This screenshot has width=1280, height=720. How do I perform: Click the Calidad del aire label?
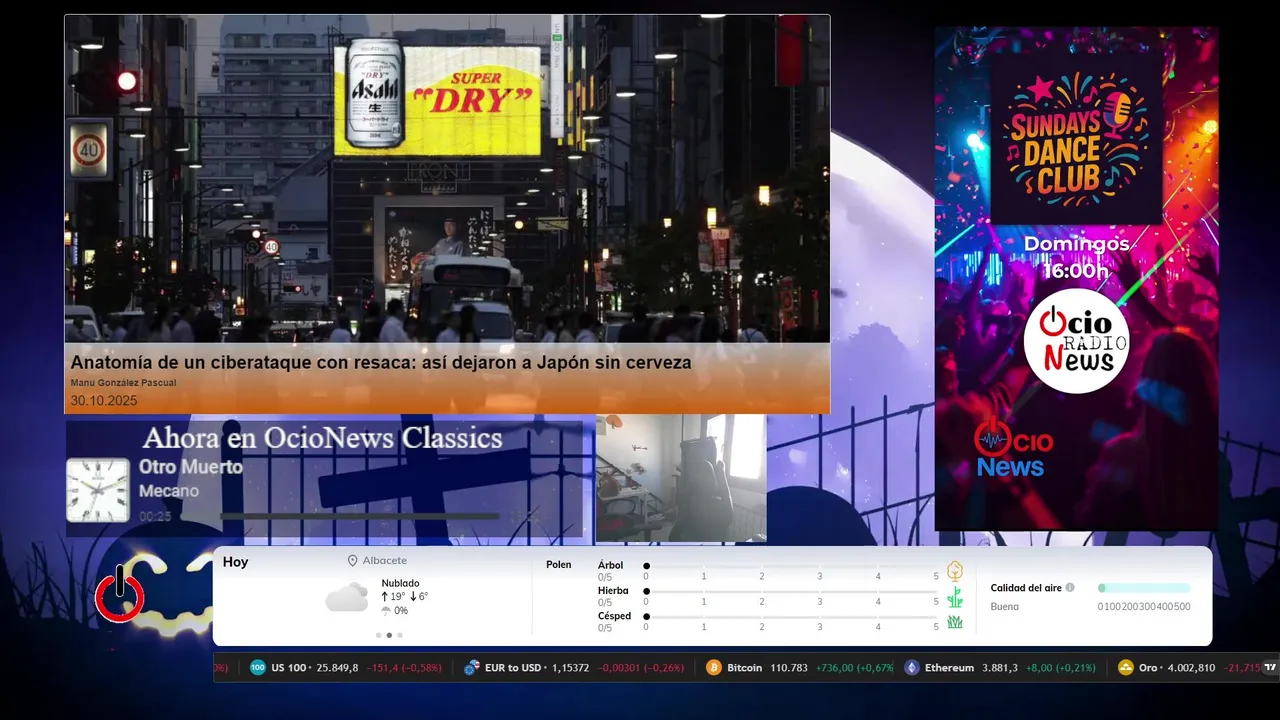pyautogui.click(x=1026, y=588)
